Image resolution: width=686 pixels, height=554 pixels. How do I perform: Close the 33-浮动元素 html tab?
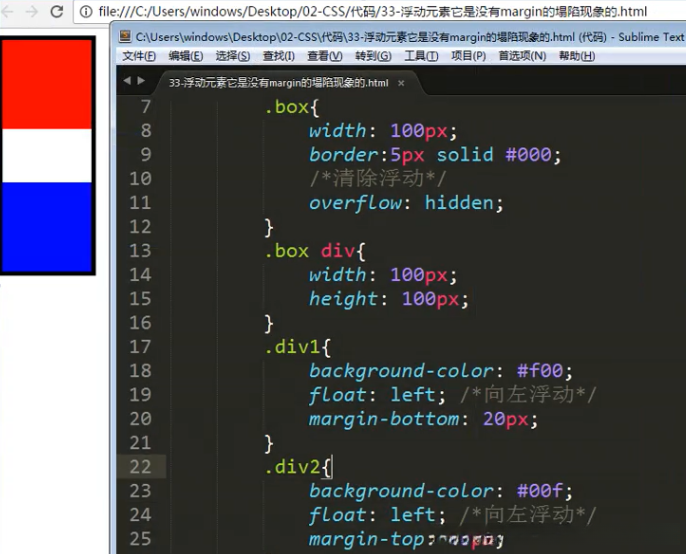(x=401, y=83)
